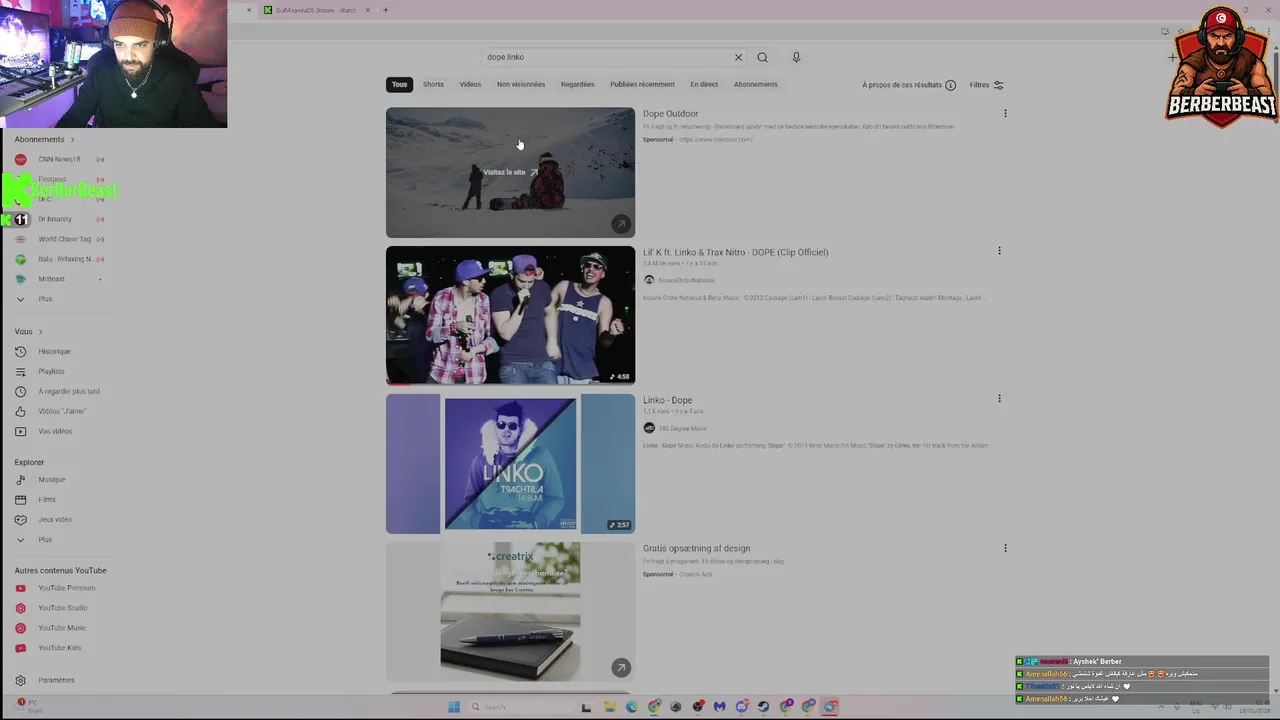Click the info icon beside À propos de ces résultats
Viewport: 1280px width, 720px height.
[950, 85]
